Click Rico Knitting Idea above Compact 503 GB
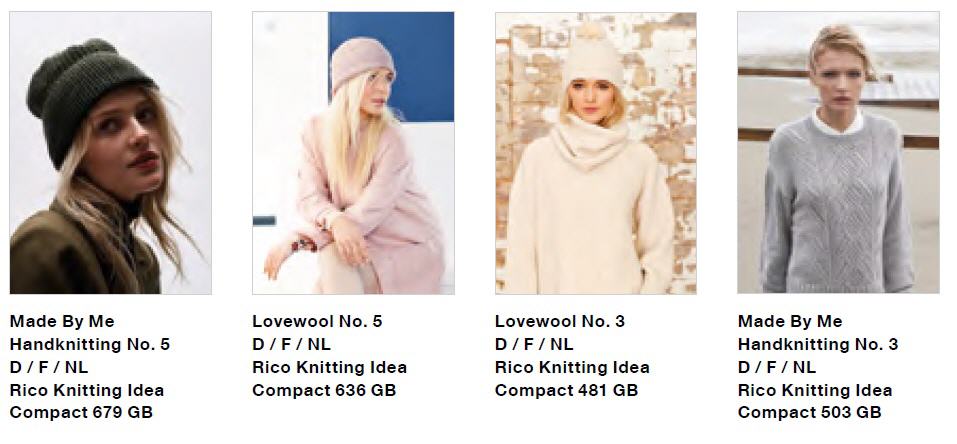 point(815,390)
